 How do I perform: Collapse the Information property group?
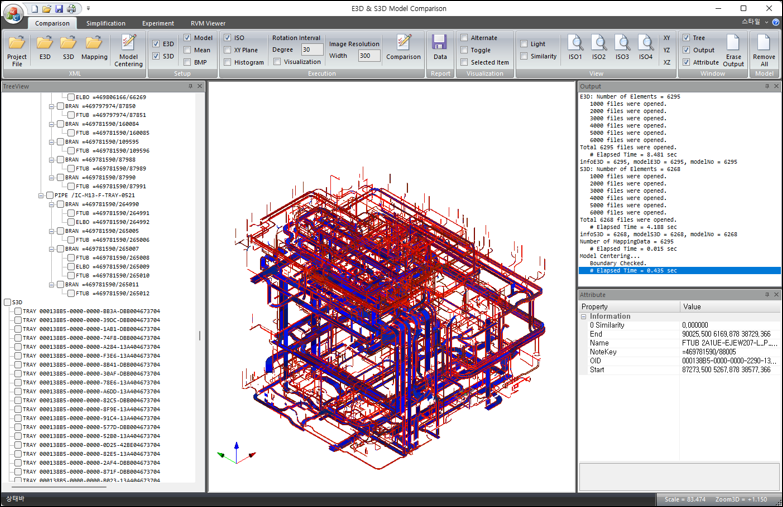(584, 316)
